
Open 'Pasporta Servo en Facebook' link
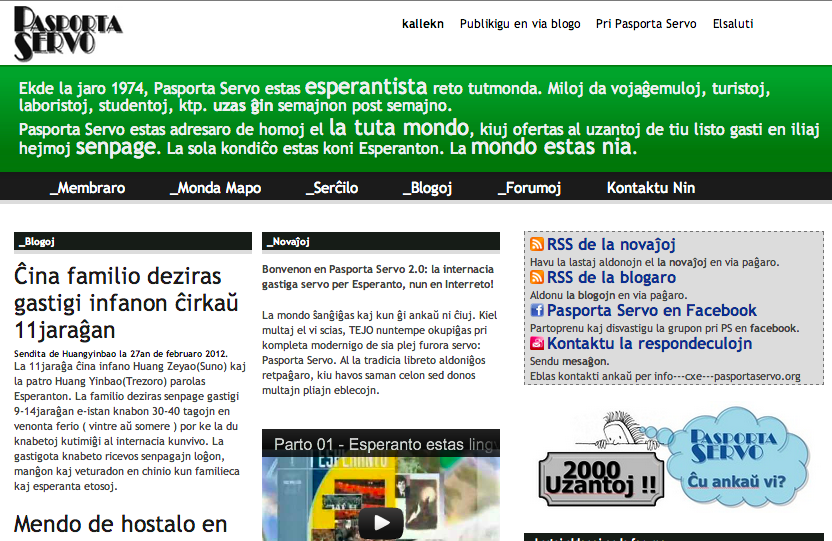coord(652,310)
